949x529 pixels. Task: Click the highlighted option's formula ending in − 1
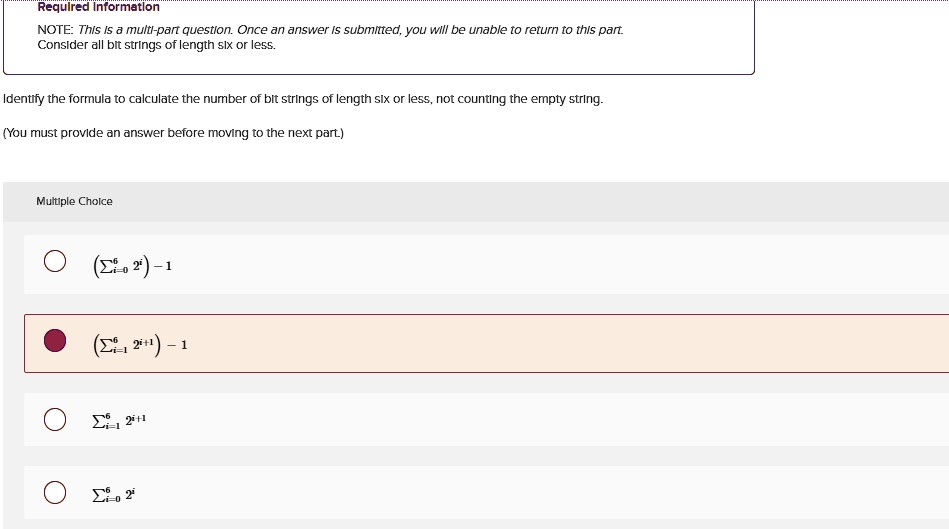coord(140,345)
